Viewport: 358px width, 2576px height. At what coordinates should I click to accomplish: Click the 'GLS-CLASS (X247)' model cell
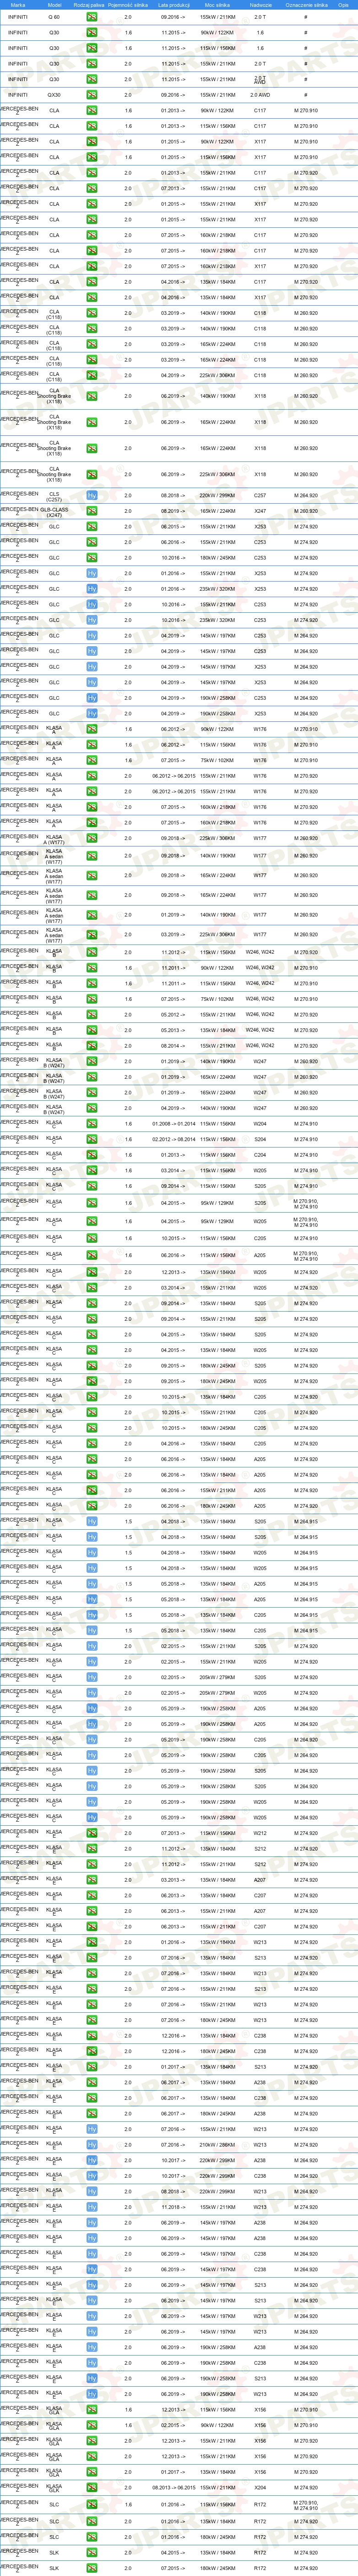pos(54,511)
